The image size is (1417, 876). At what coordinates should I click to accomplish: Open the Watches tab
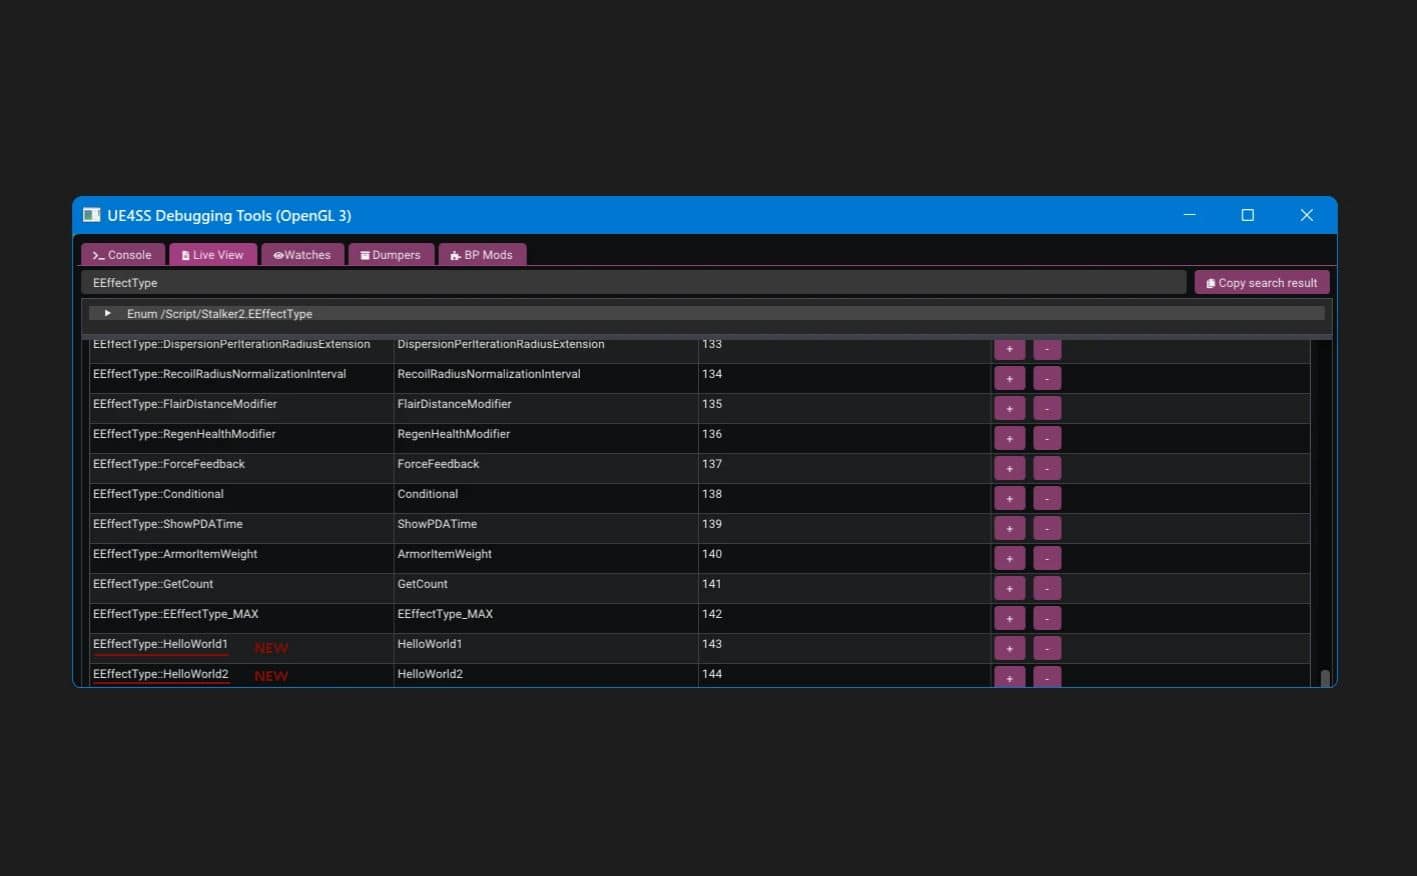[x=302, y=255]
